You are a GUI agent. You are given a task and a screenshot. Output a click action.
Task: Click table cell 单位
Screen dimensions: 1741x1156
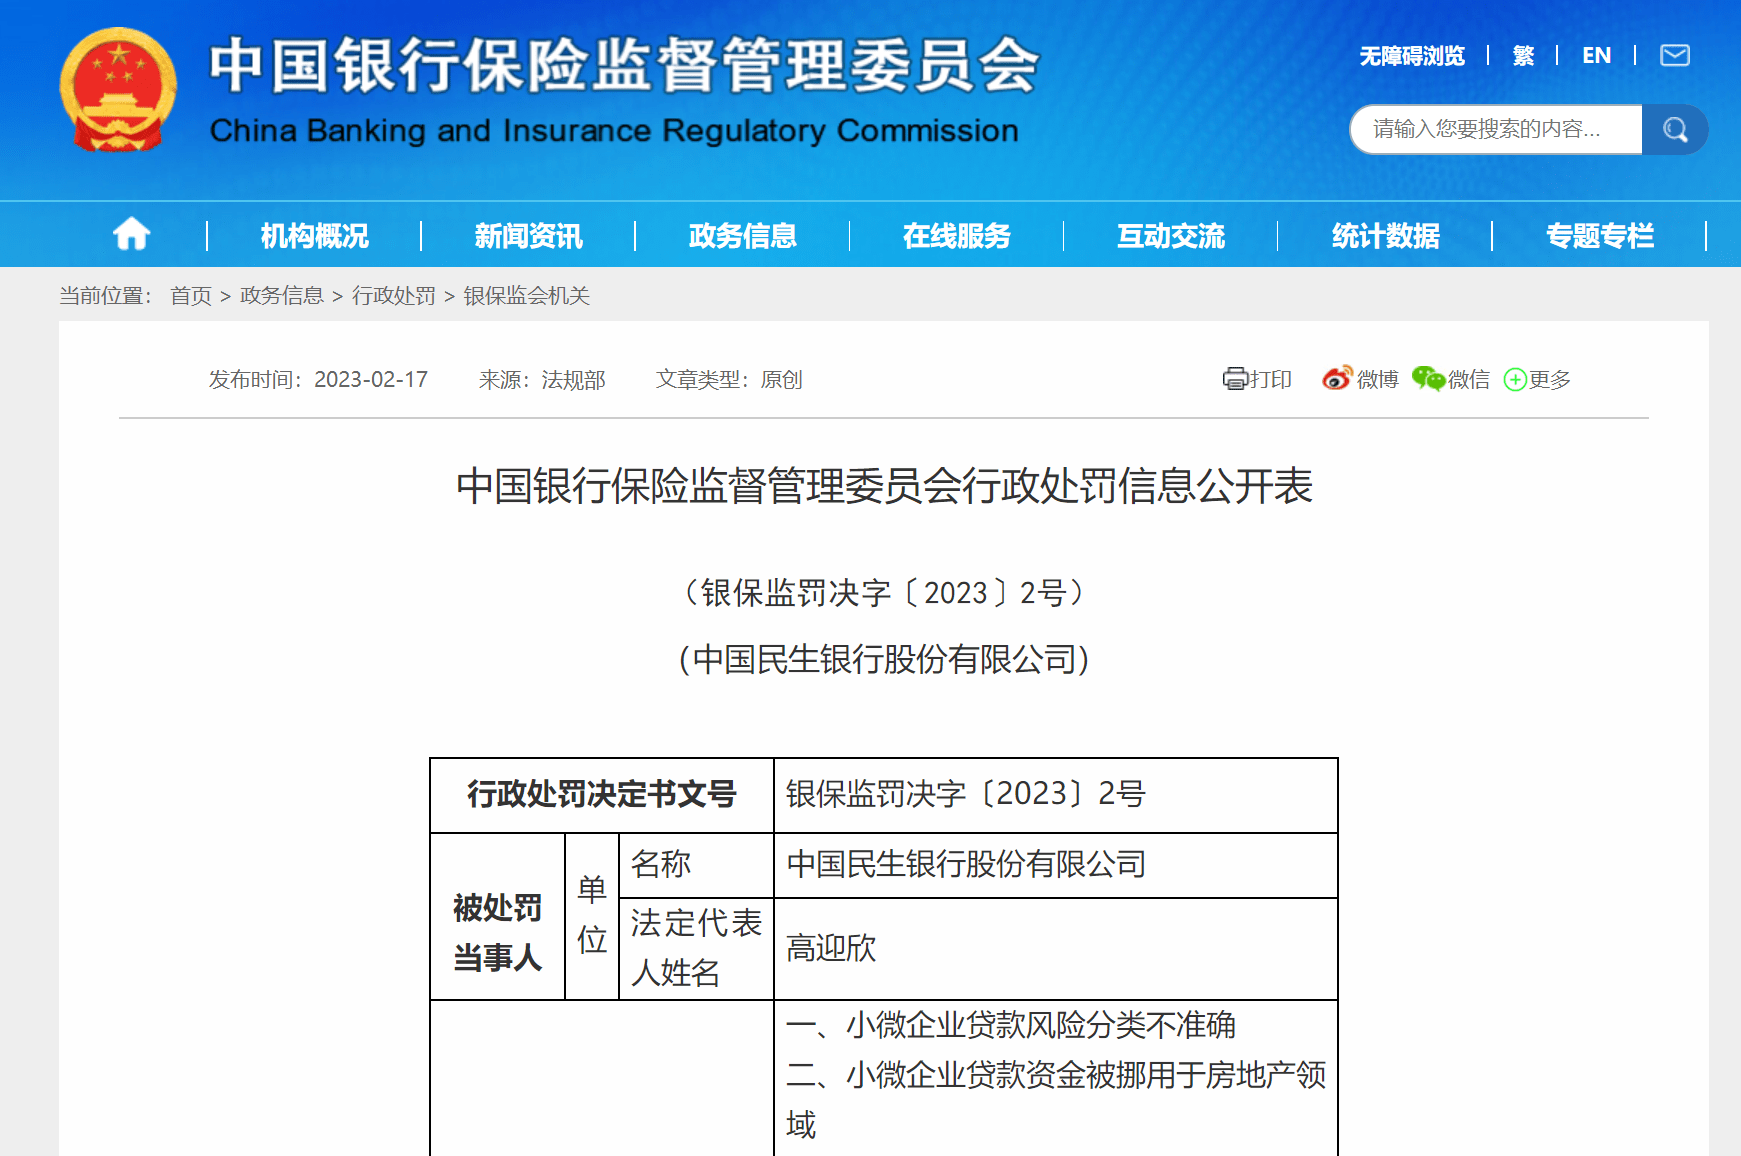(592, 915)
